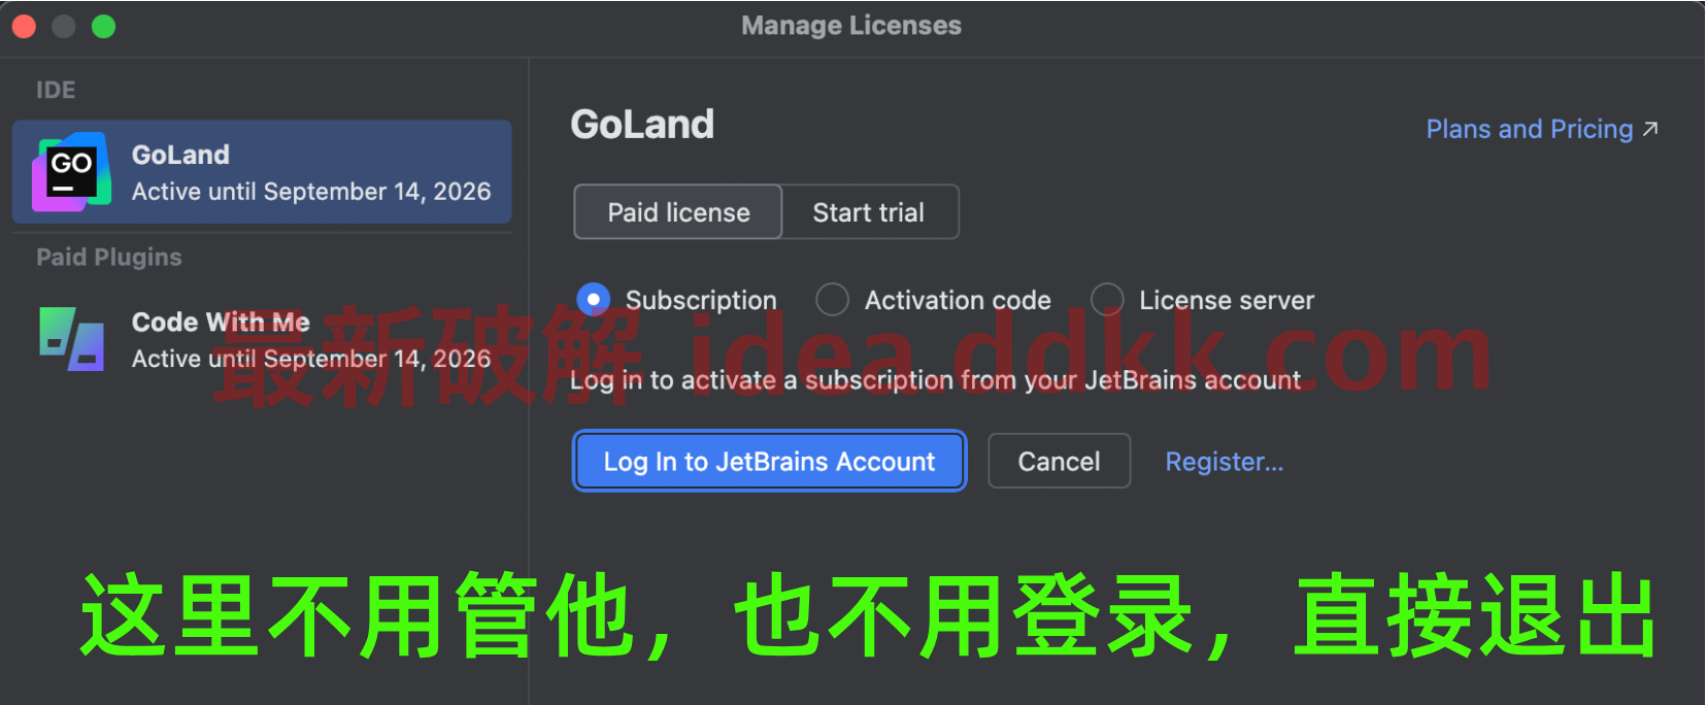Click the Code With Me plugin icon
This screenshot has height=705, width=1707.
pyautogui.click(x=71, y=339)
